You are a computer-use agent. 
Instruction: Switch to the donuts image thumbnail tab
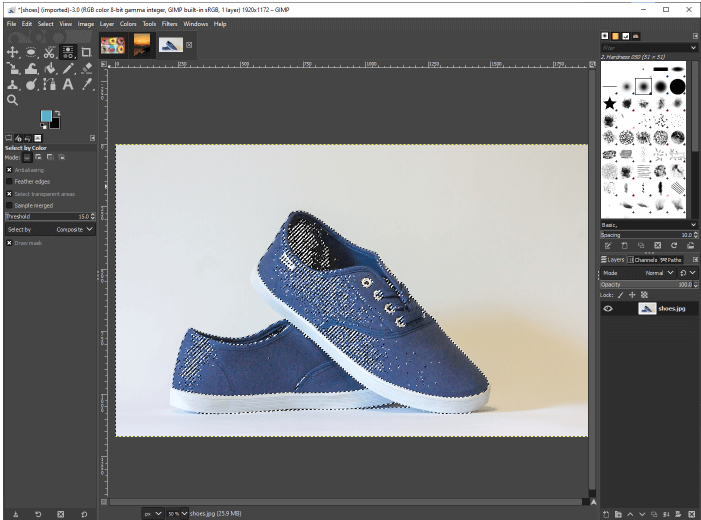tap(113, 45)
